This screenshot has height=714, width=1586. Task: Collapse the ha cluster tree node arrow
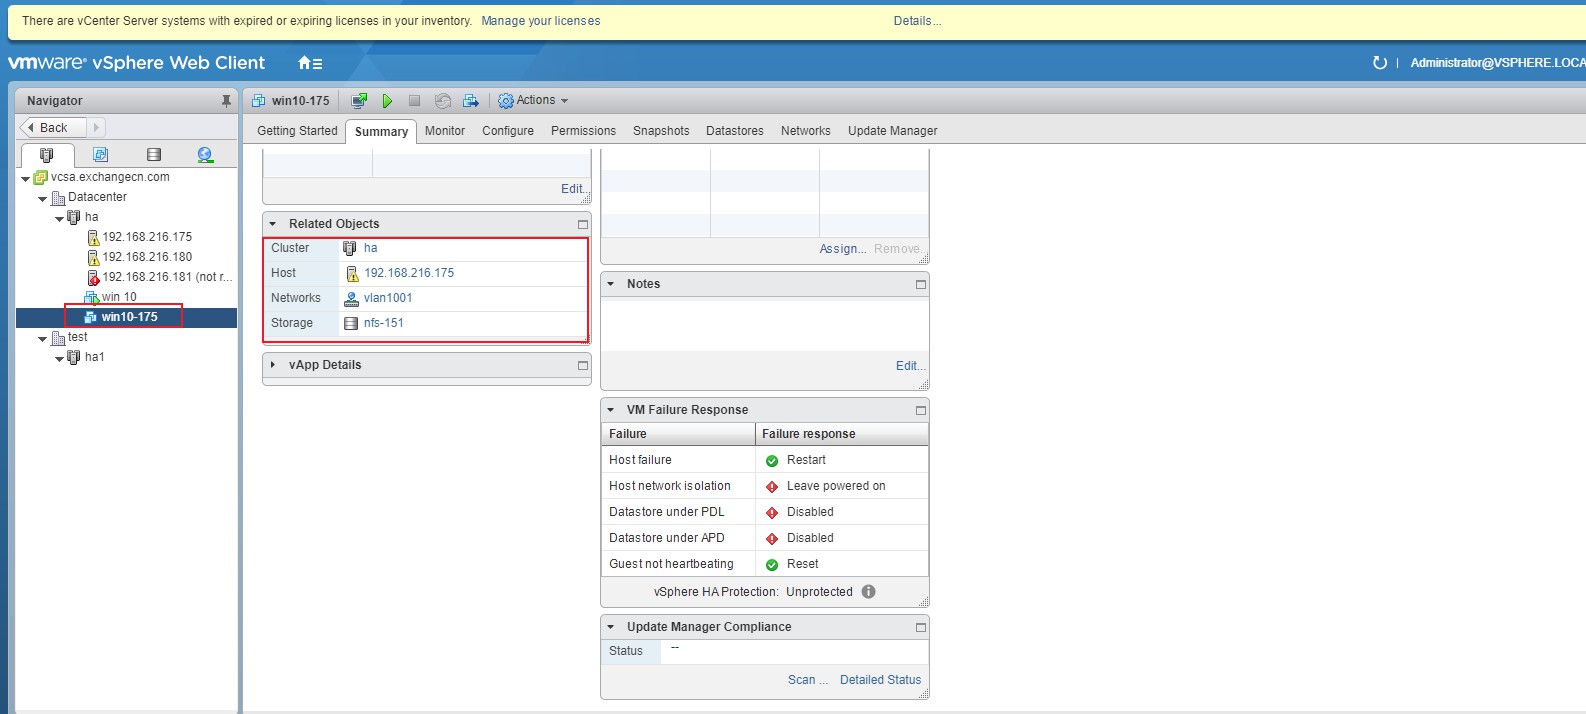coord(59,219)
